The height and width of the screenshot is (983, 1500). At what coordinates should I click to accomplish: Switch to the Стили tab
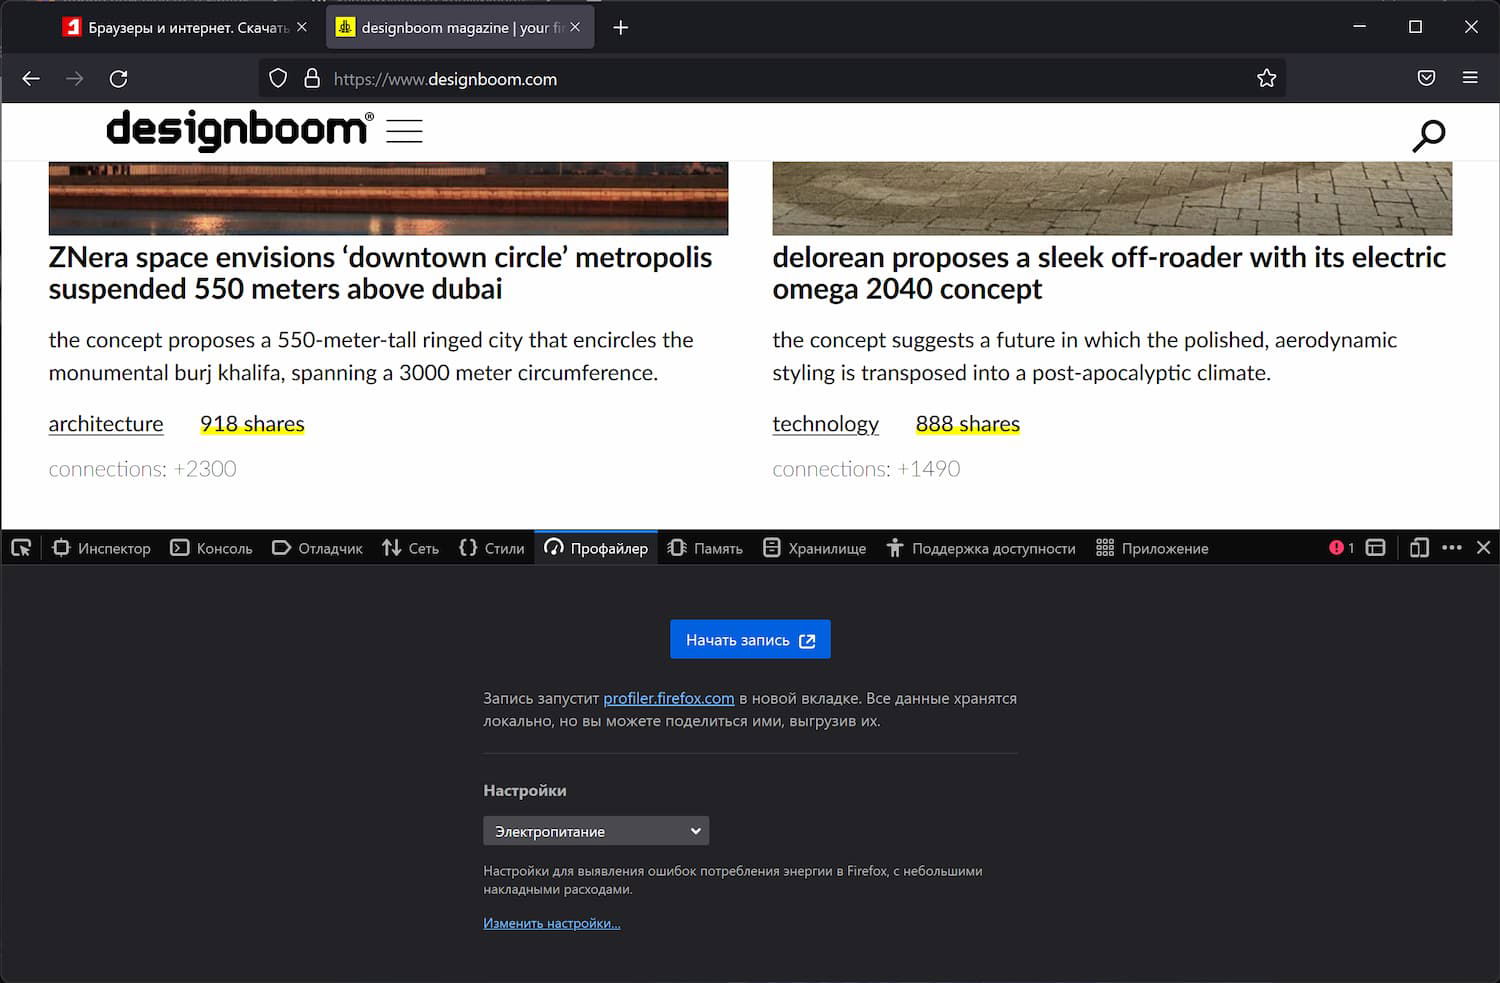point(491,548)
